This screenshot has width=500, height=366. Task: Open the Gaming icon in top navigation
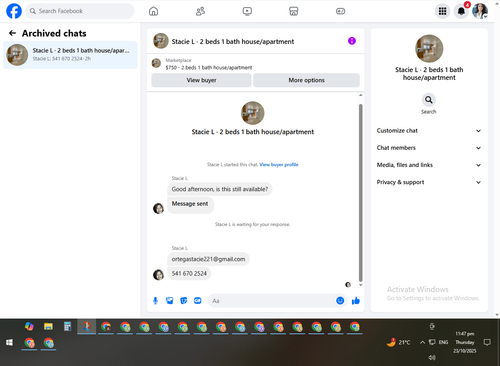[x=340, y=11]
